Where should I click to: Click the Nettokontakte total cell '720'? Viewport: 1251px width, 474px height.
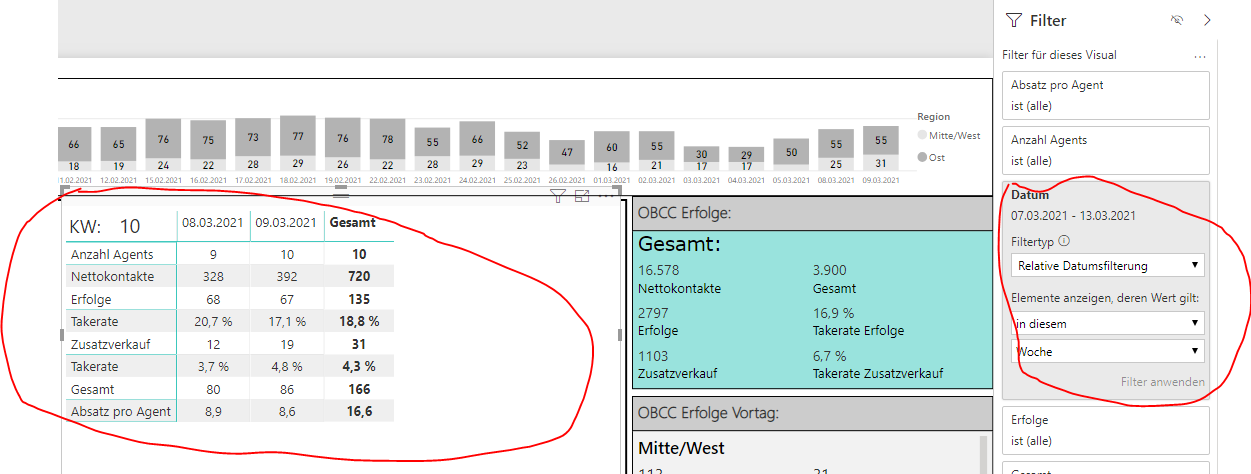pos(358,277)
